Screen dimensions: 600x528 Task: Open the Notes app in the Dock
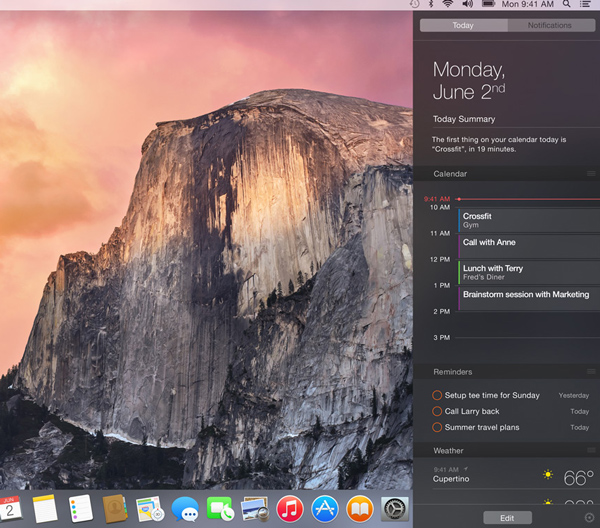click(45, 509)
